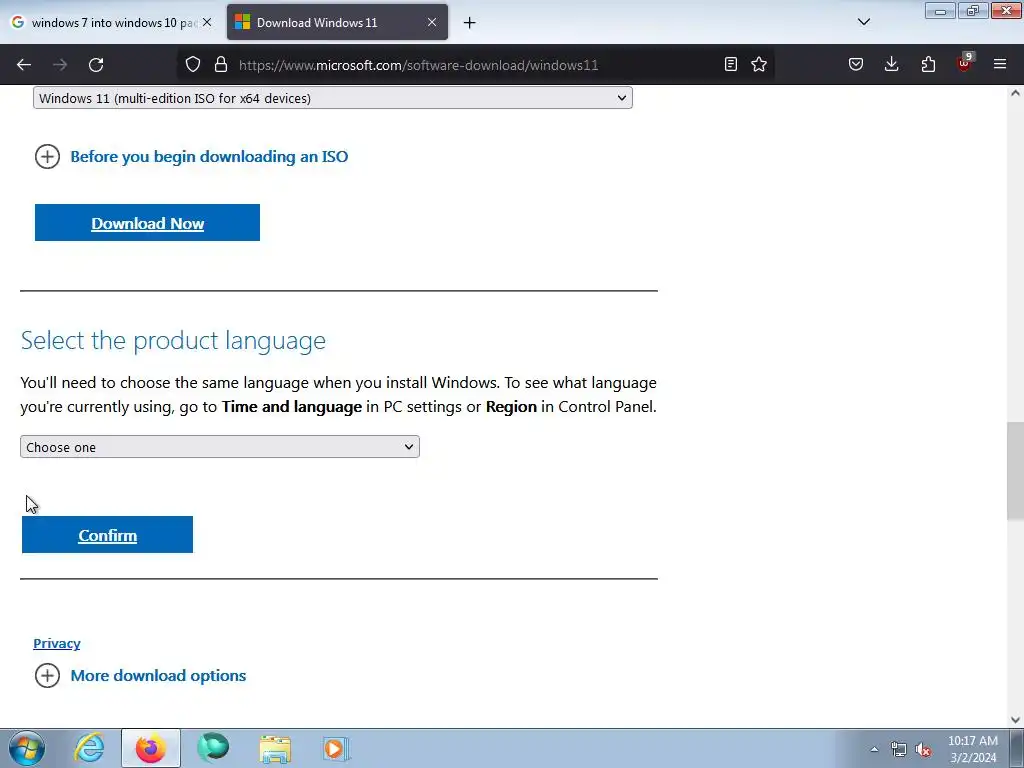Viewport: 1024px width, 768px height.
Task: Switch to windows 7 into windows 10 tab
Action: [x=111, y=22]
